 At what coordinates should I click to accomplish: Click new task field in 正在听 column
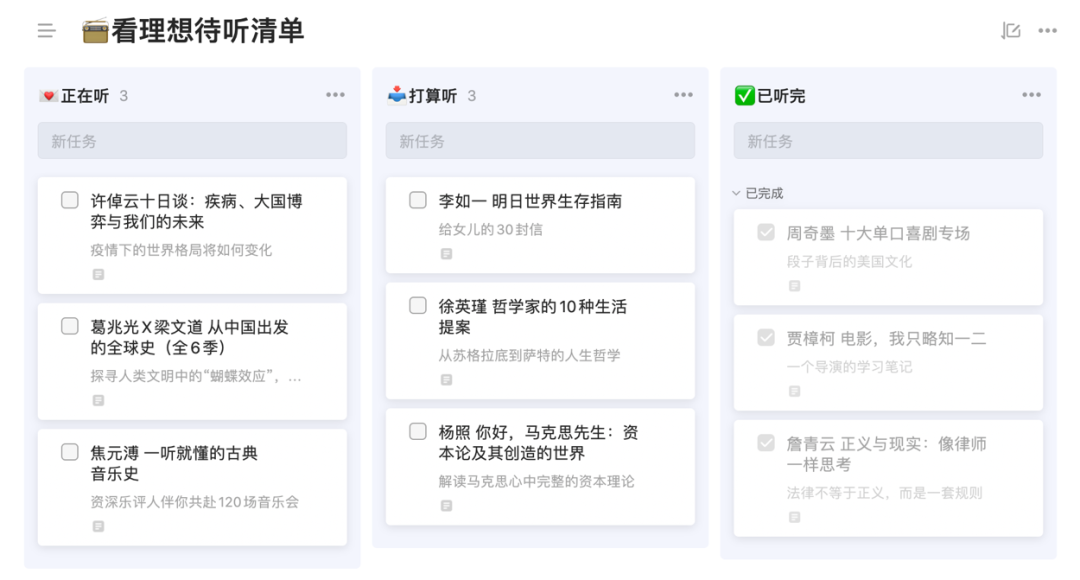[192, 141]
